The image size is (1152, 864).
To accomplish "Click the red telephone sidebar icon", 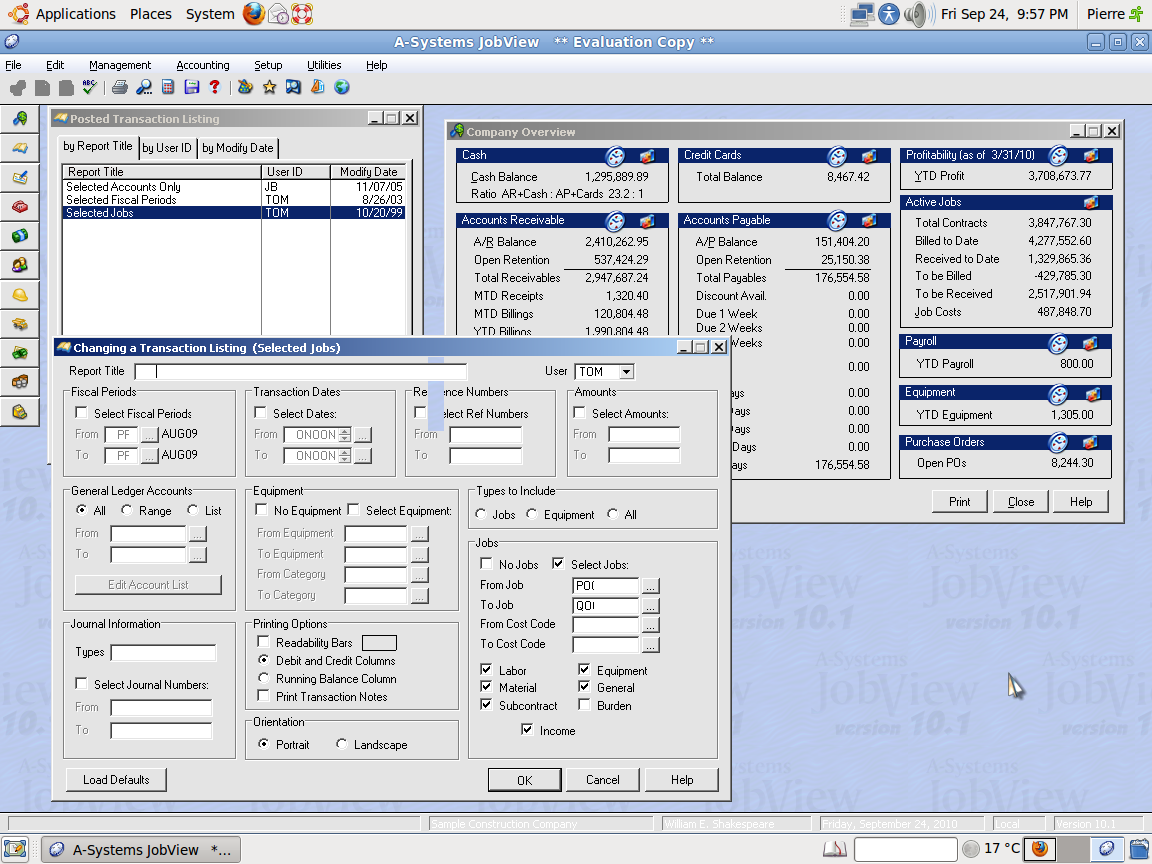I will pos(20,207).
